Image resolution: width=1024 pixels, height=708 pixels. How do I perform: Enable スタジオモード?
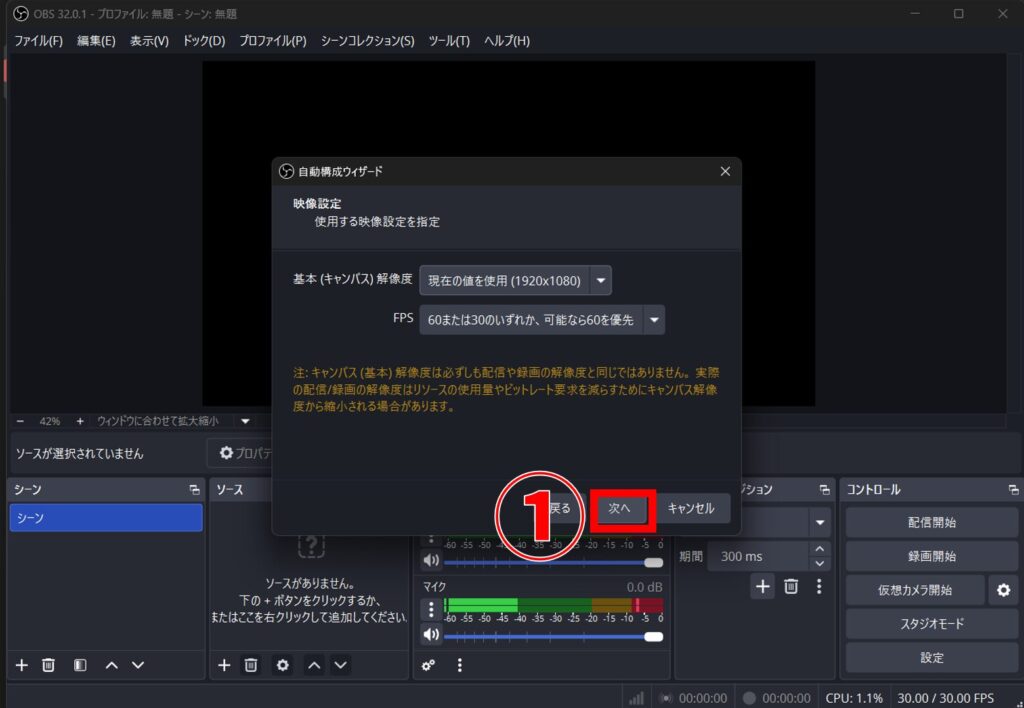click(x=931, y=623)
